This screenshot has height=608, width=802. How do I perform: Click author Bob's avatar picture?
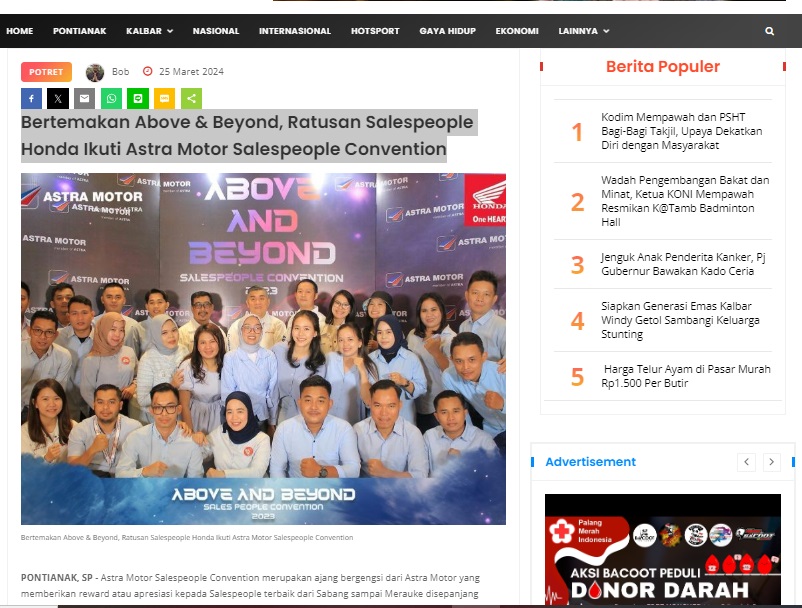tap(95, 73)
